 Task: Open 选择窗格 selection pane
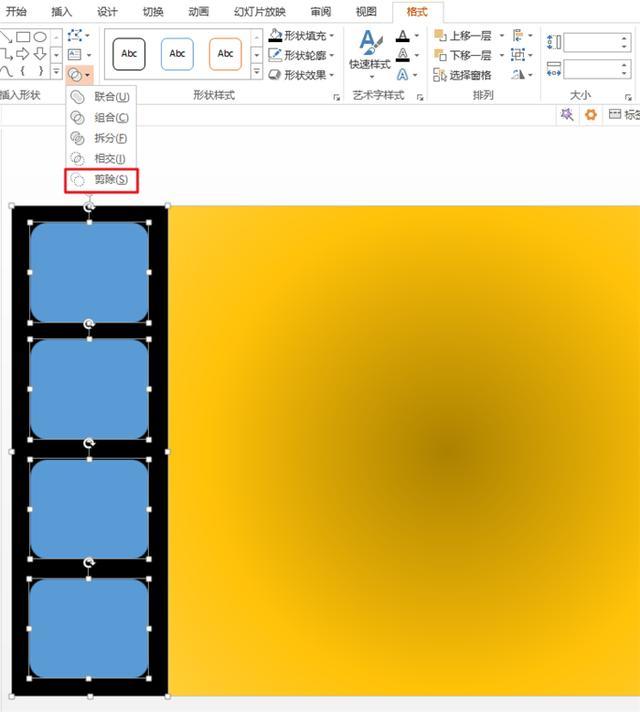coord(463,74)
